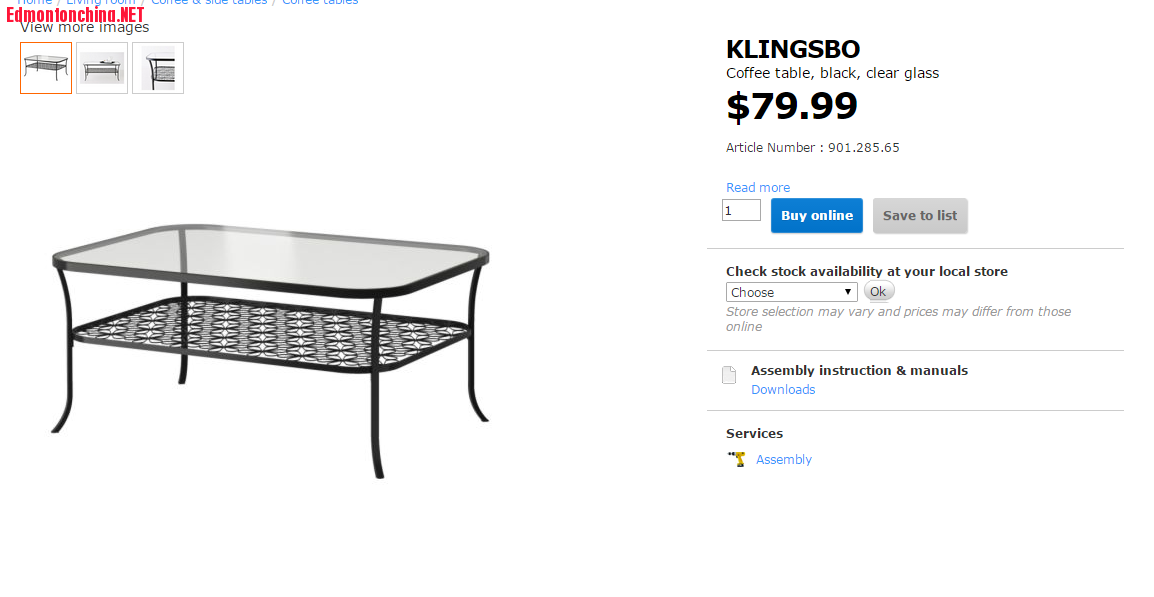Viewport: 1154px width, 597px height.
Task: Open the Living room breadcrumb link
Action: click(101, 2)
